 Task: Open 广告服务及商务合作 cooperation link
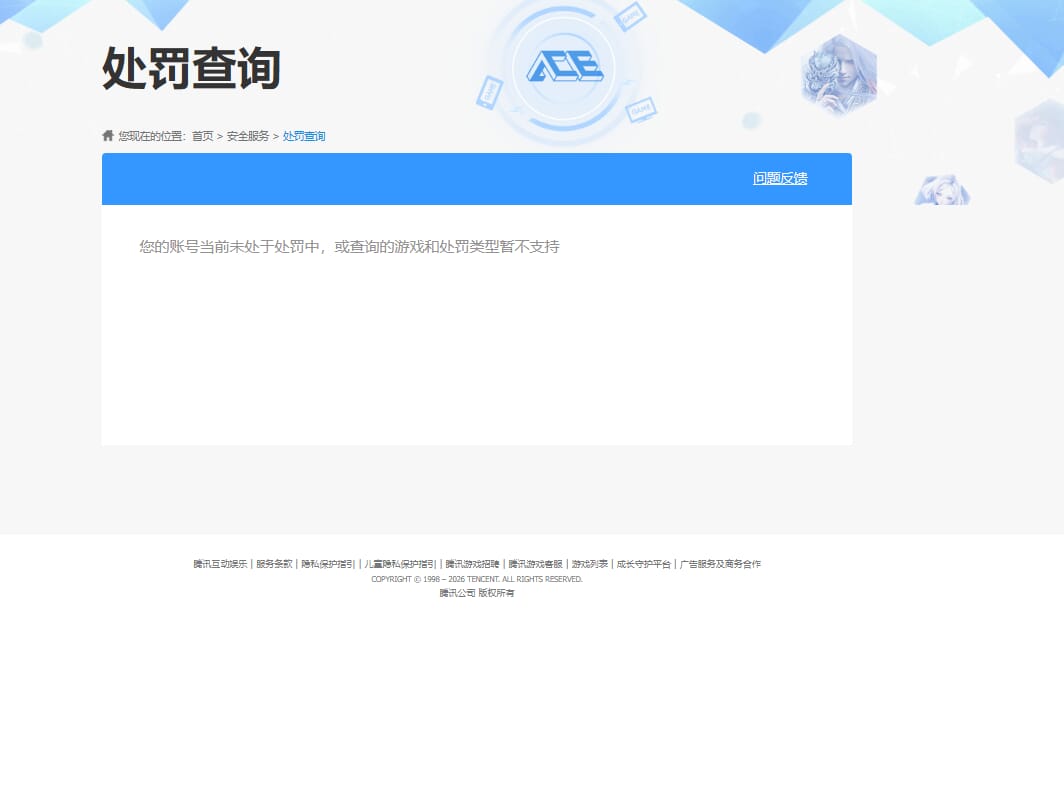pos(722,563)
